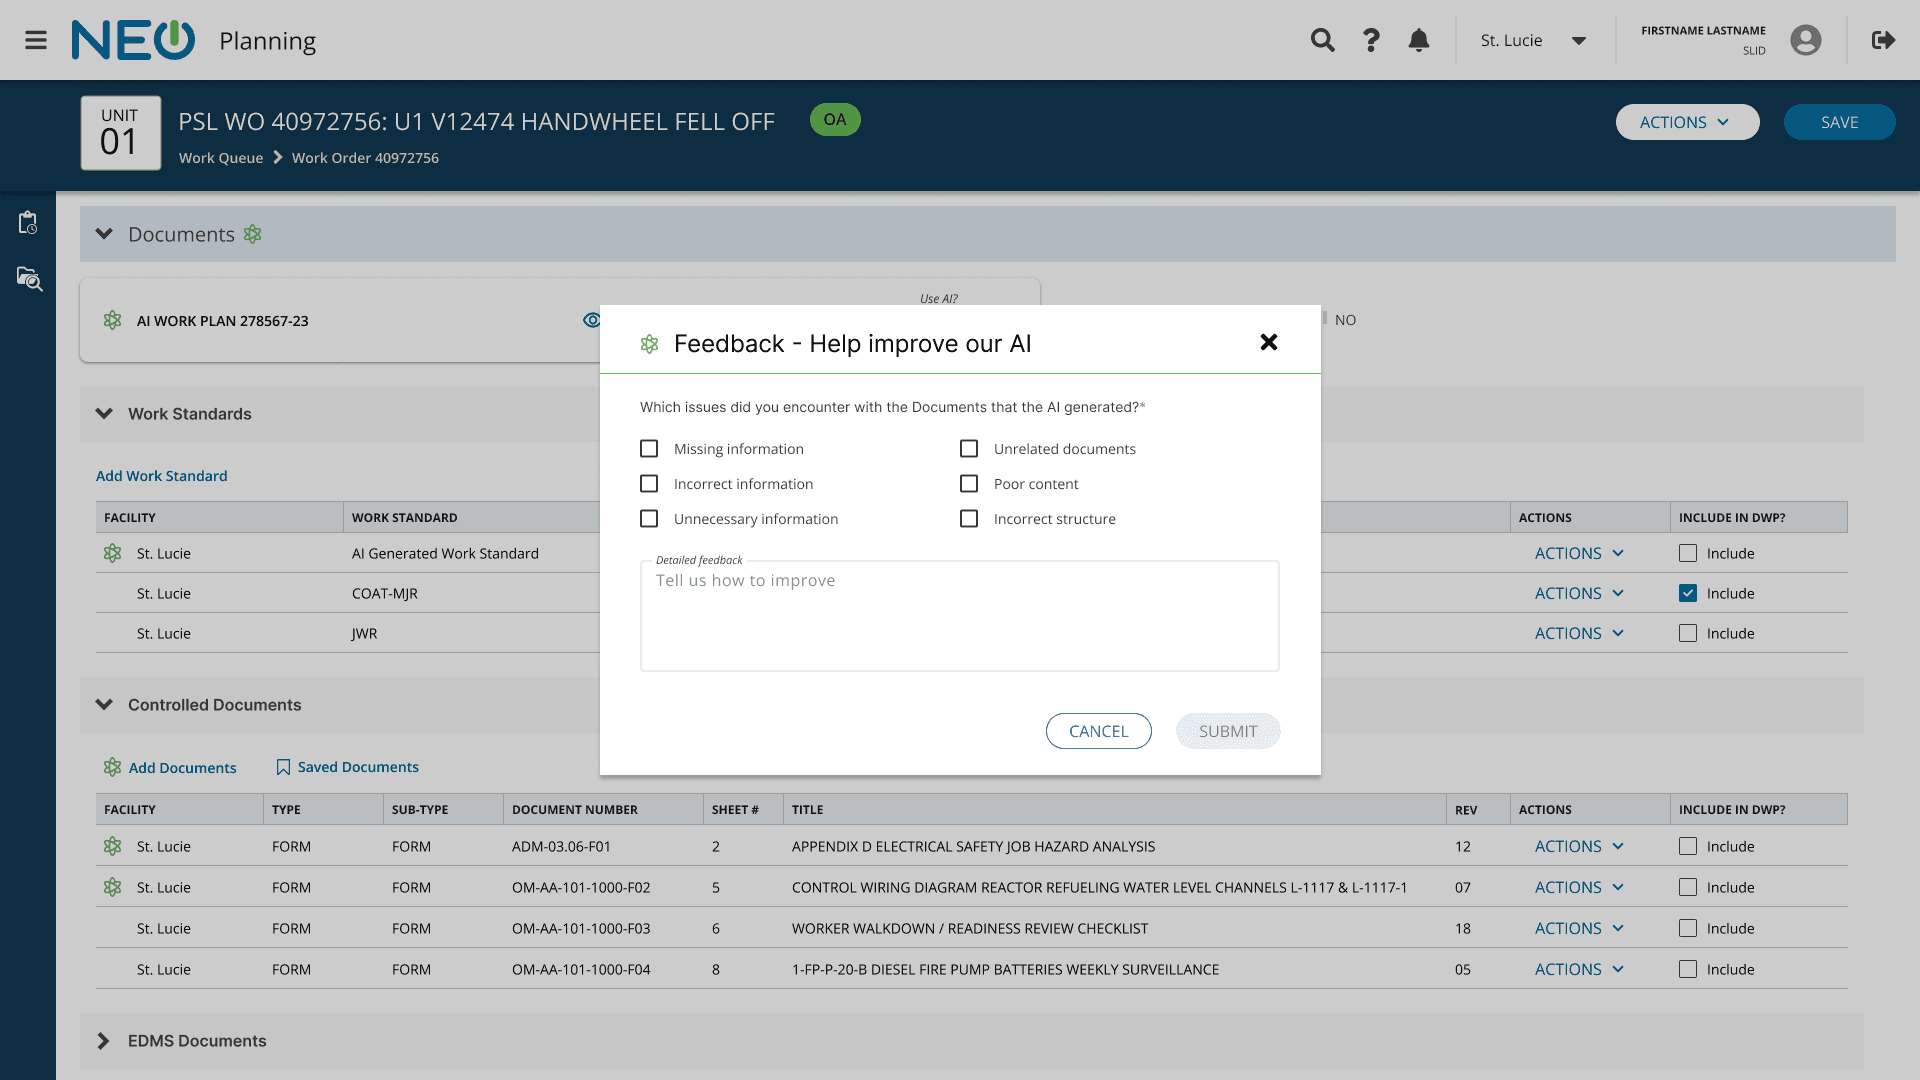Check the Unrelated documents checkbox
Screen dimensions: 1920x1080
[x=969, y=449]
